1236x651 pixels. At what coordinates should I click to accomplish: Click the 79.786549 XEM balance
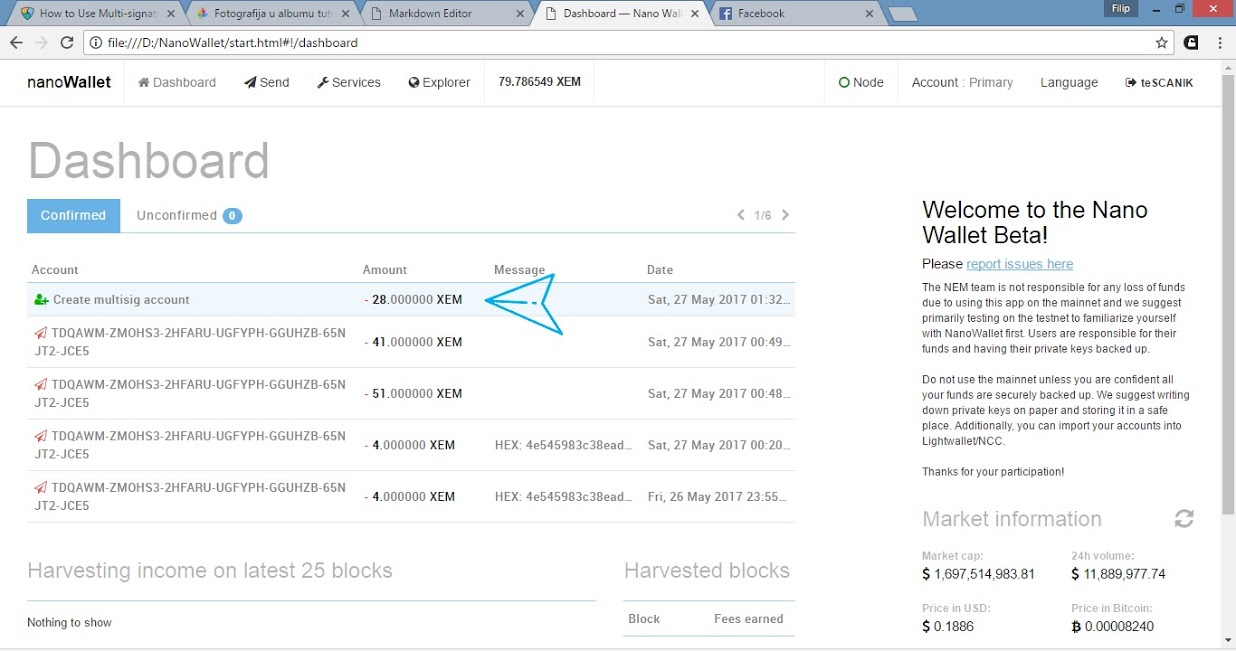539,82
